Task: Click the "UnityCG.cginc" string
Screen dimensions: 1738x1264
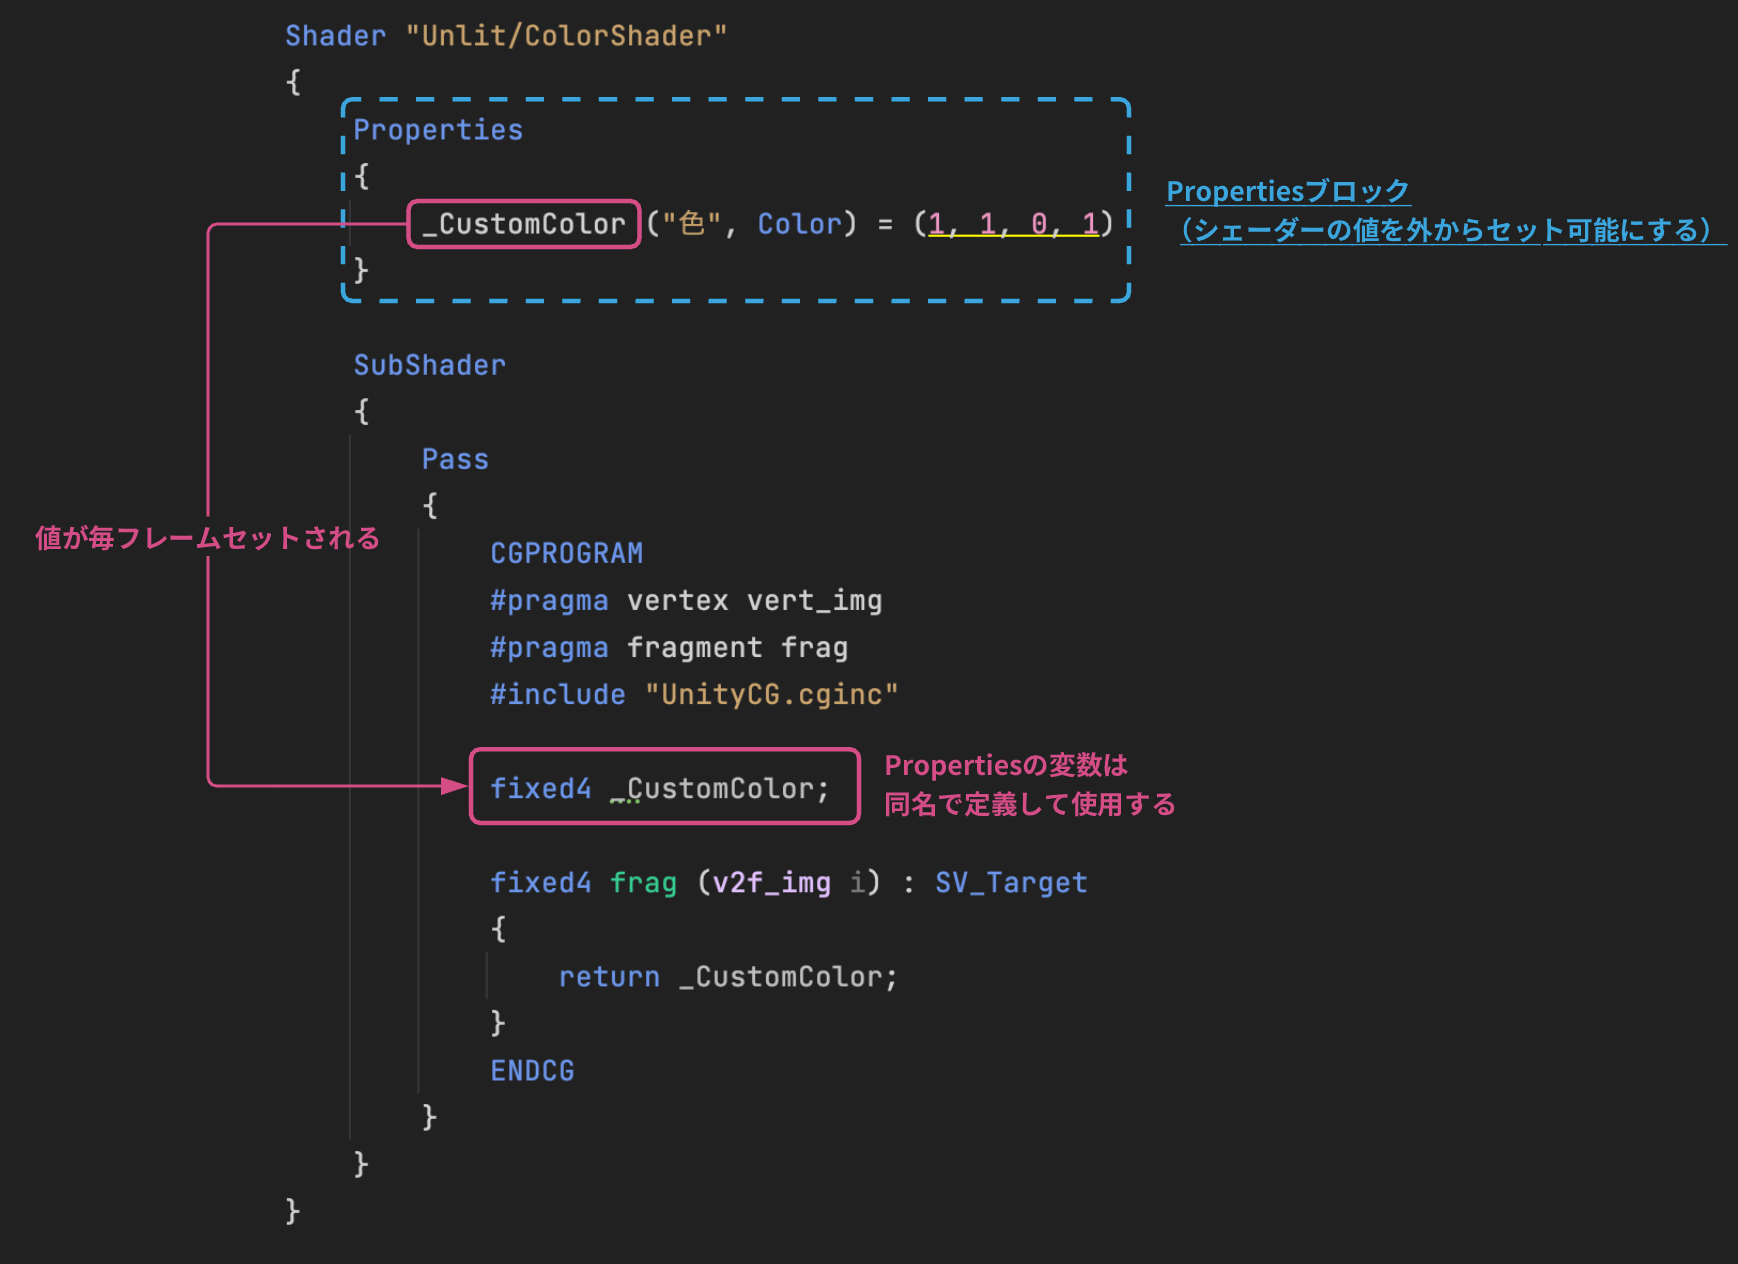Action: [x=771, y=694]
